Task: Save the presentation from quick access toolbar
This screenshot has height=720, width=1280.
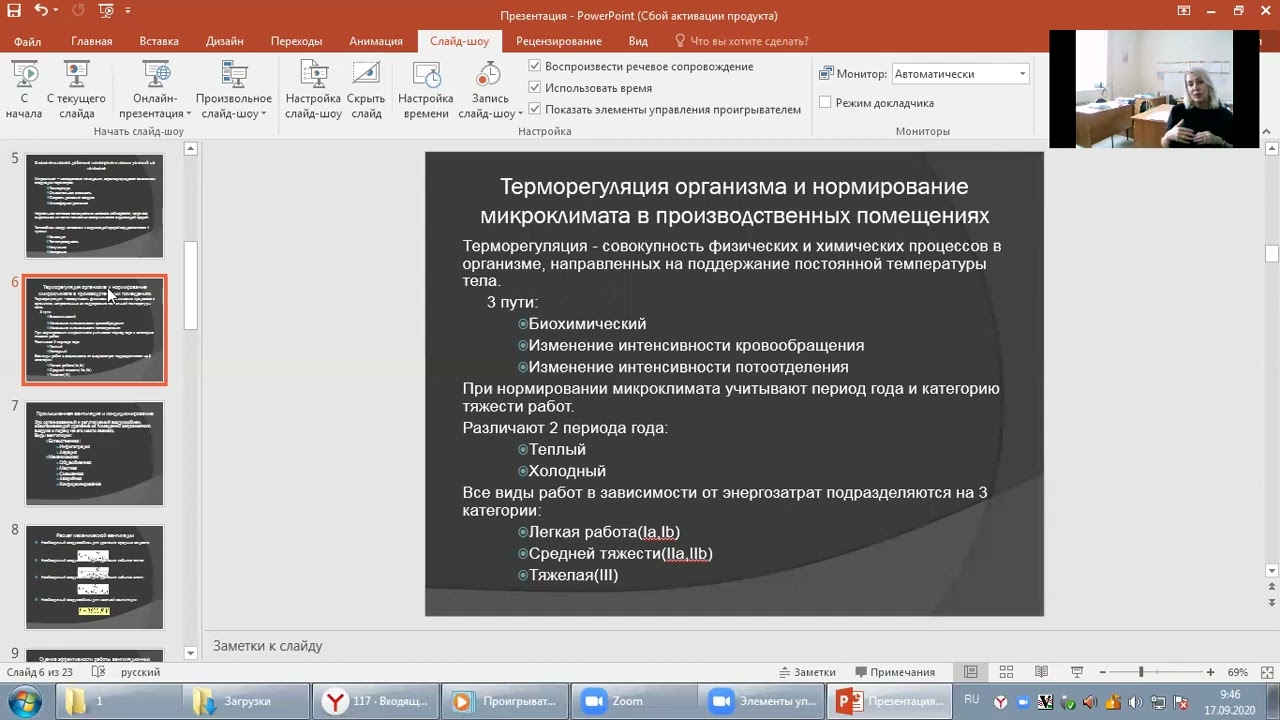Action: pyautogui.click(x=14, y=11)
